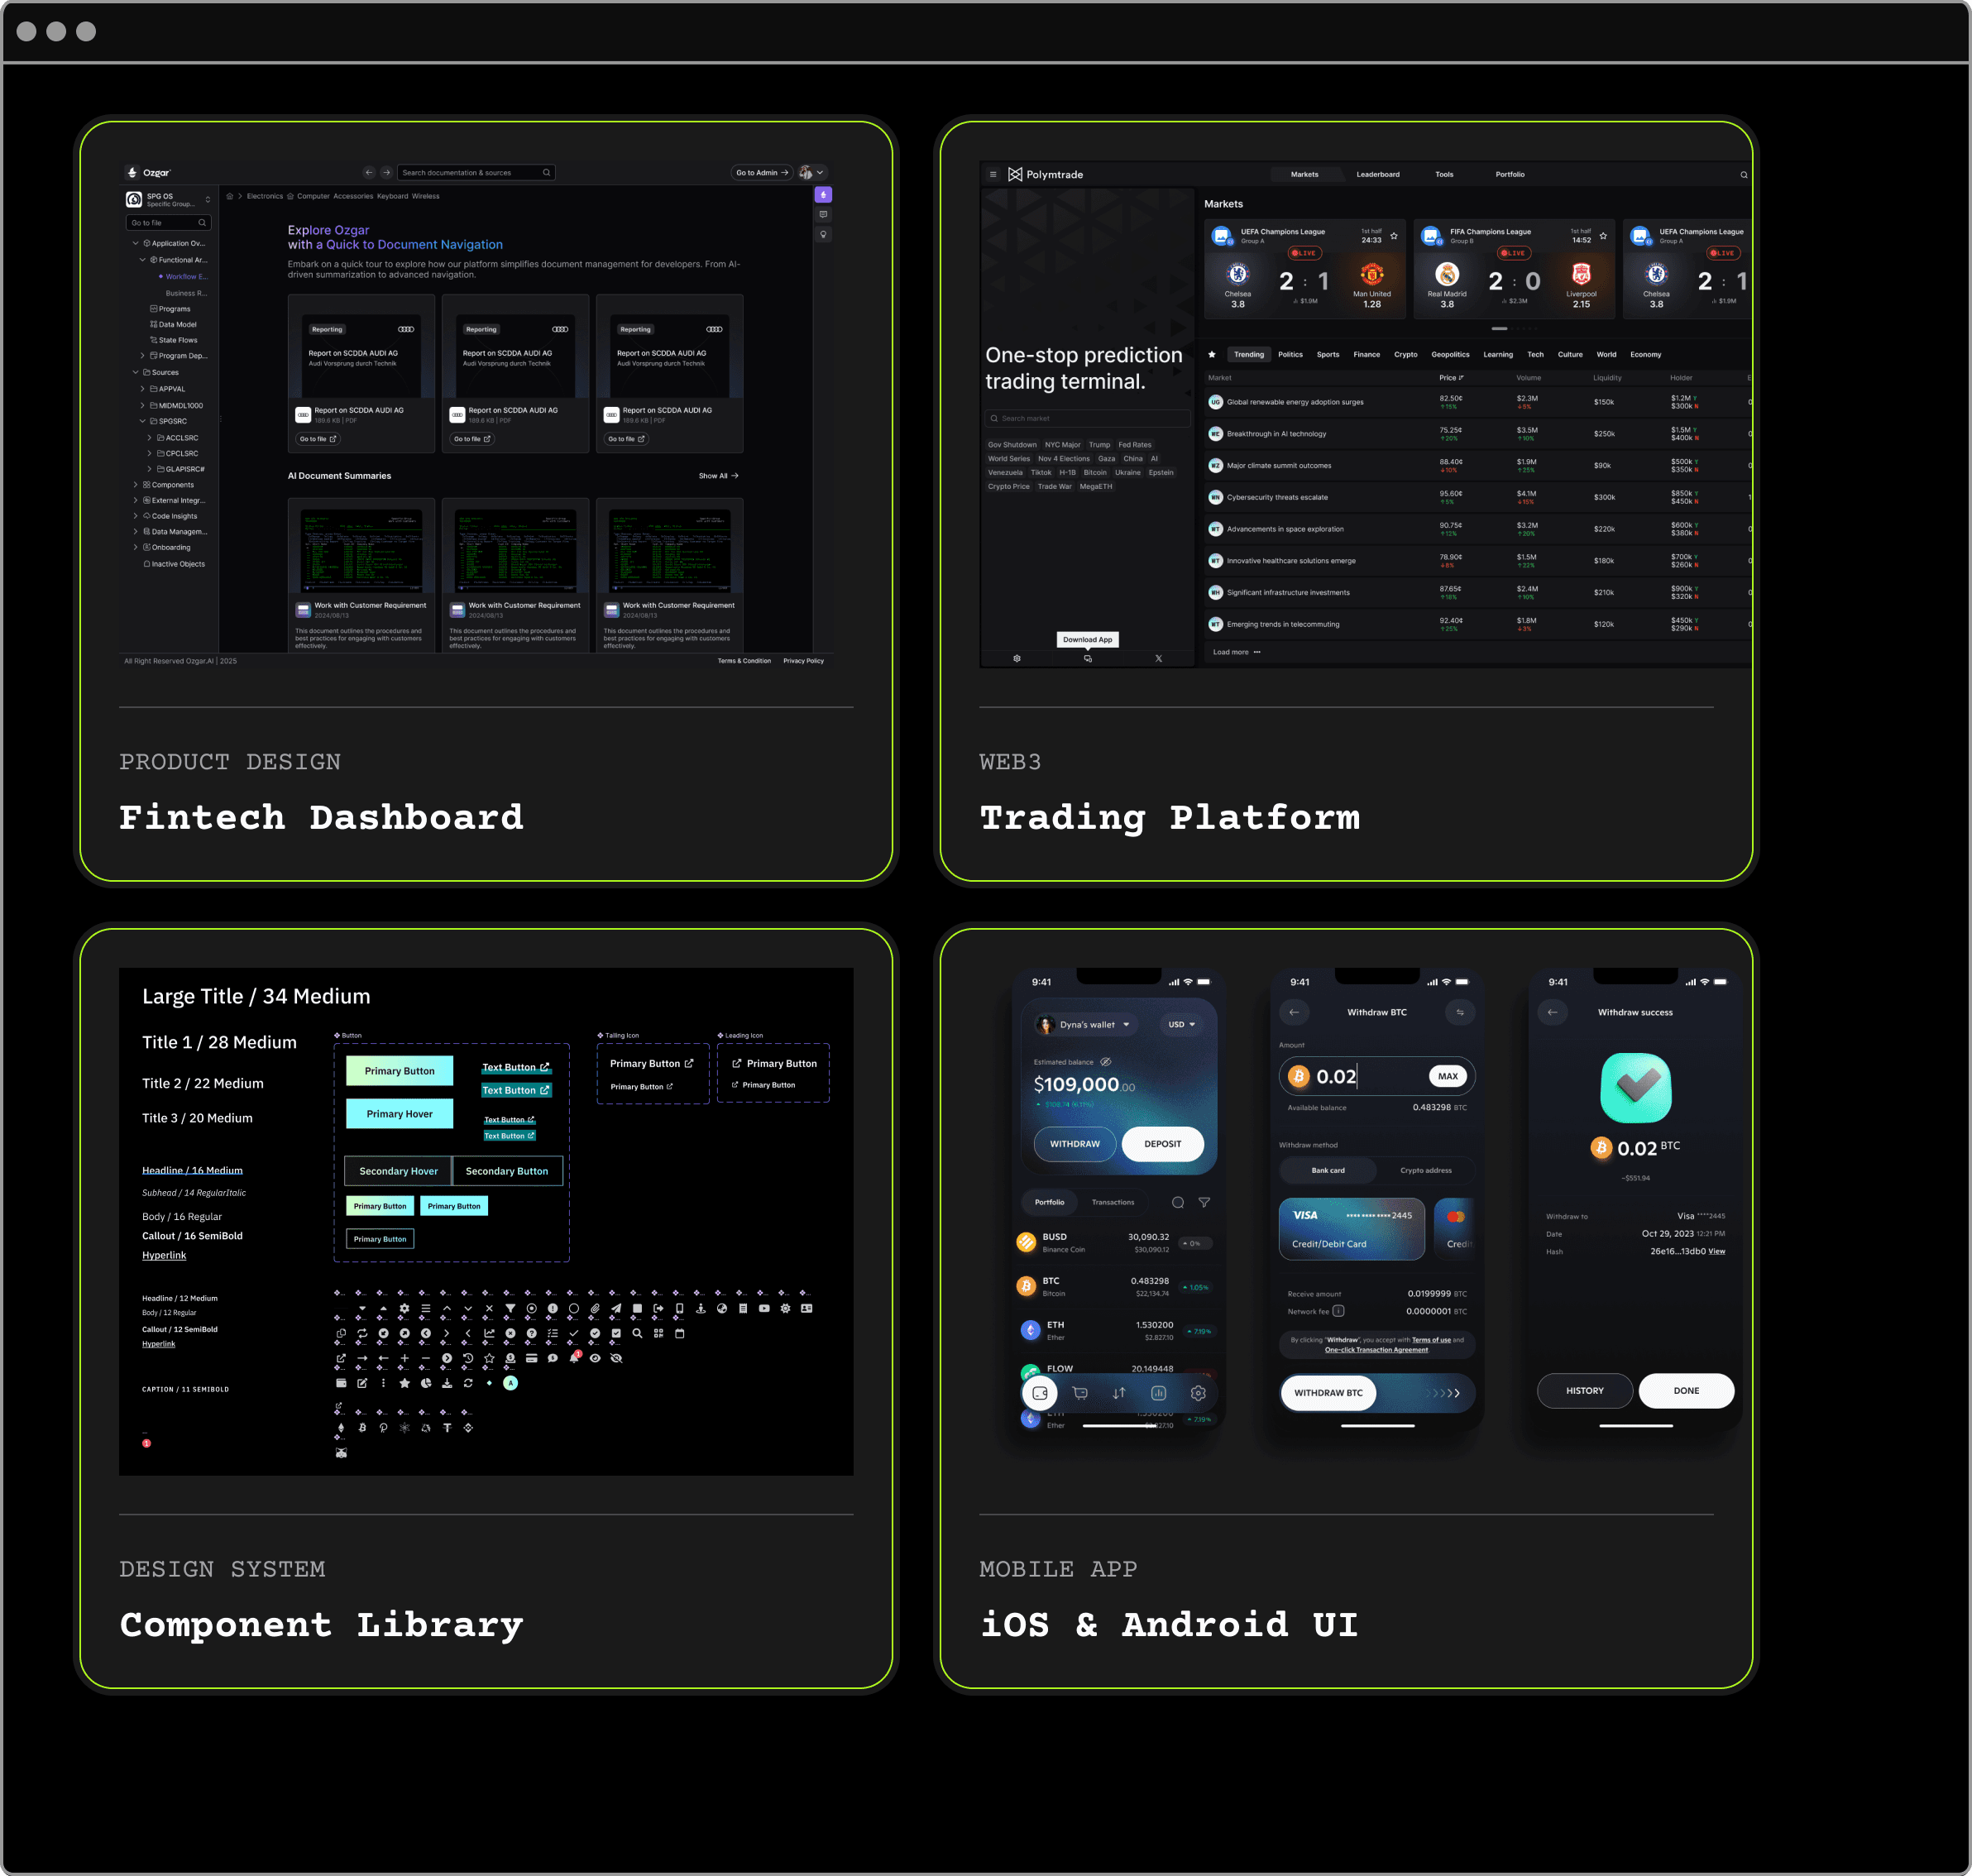Image resolution: width=1972 pixels, height=1876 pixels.
Task: Click the Polymtrade top-right search icon
Action: [1743, 175]
